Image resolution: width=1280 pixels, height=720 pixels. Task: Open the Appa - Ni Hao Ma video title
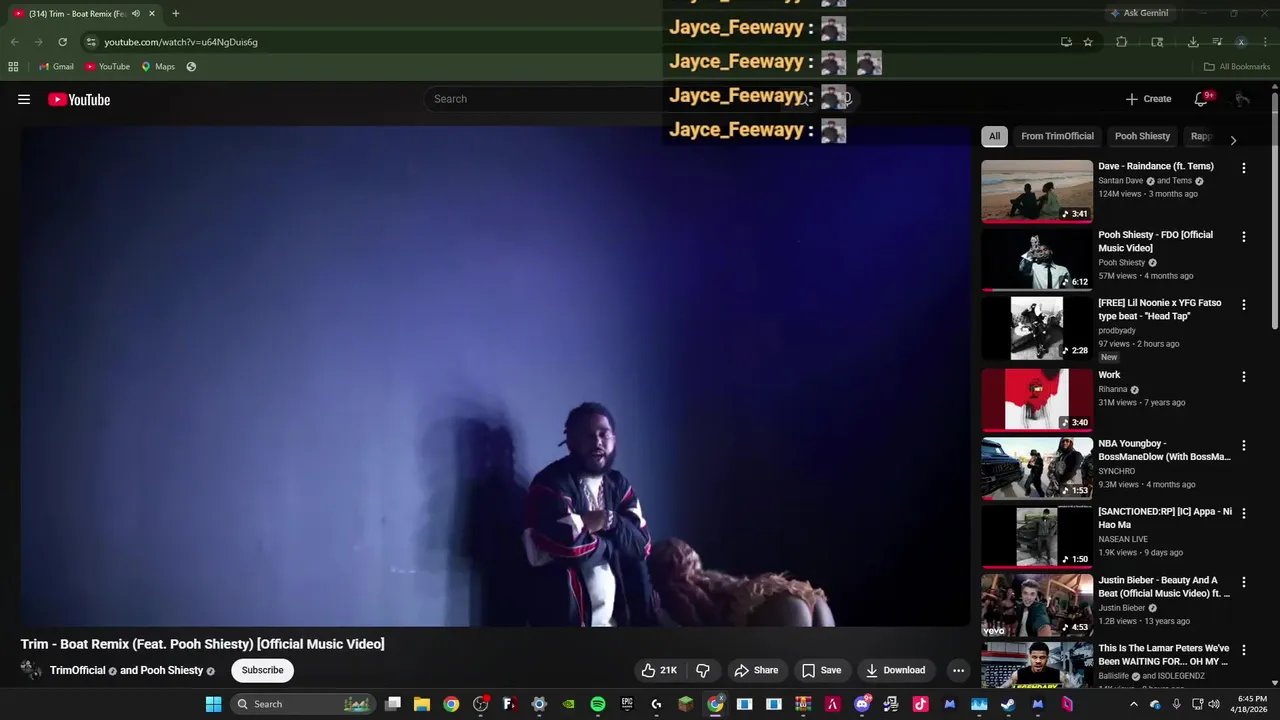pos(1165,518)
